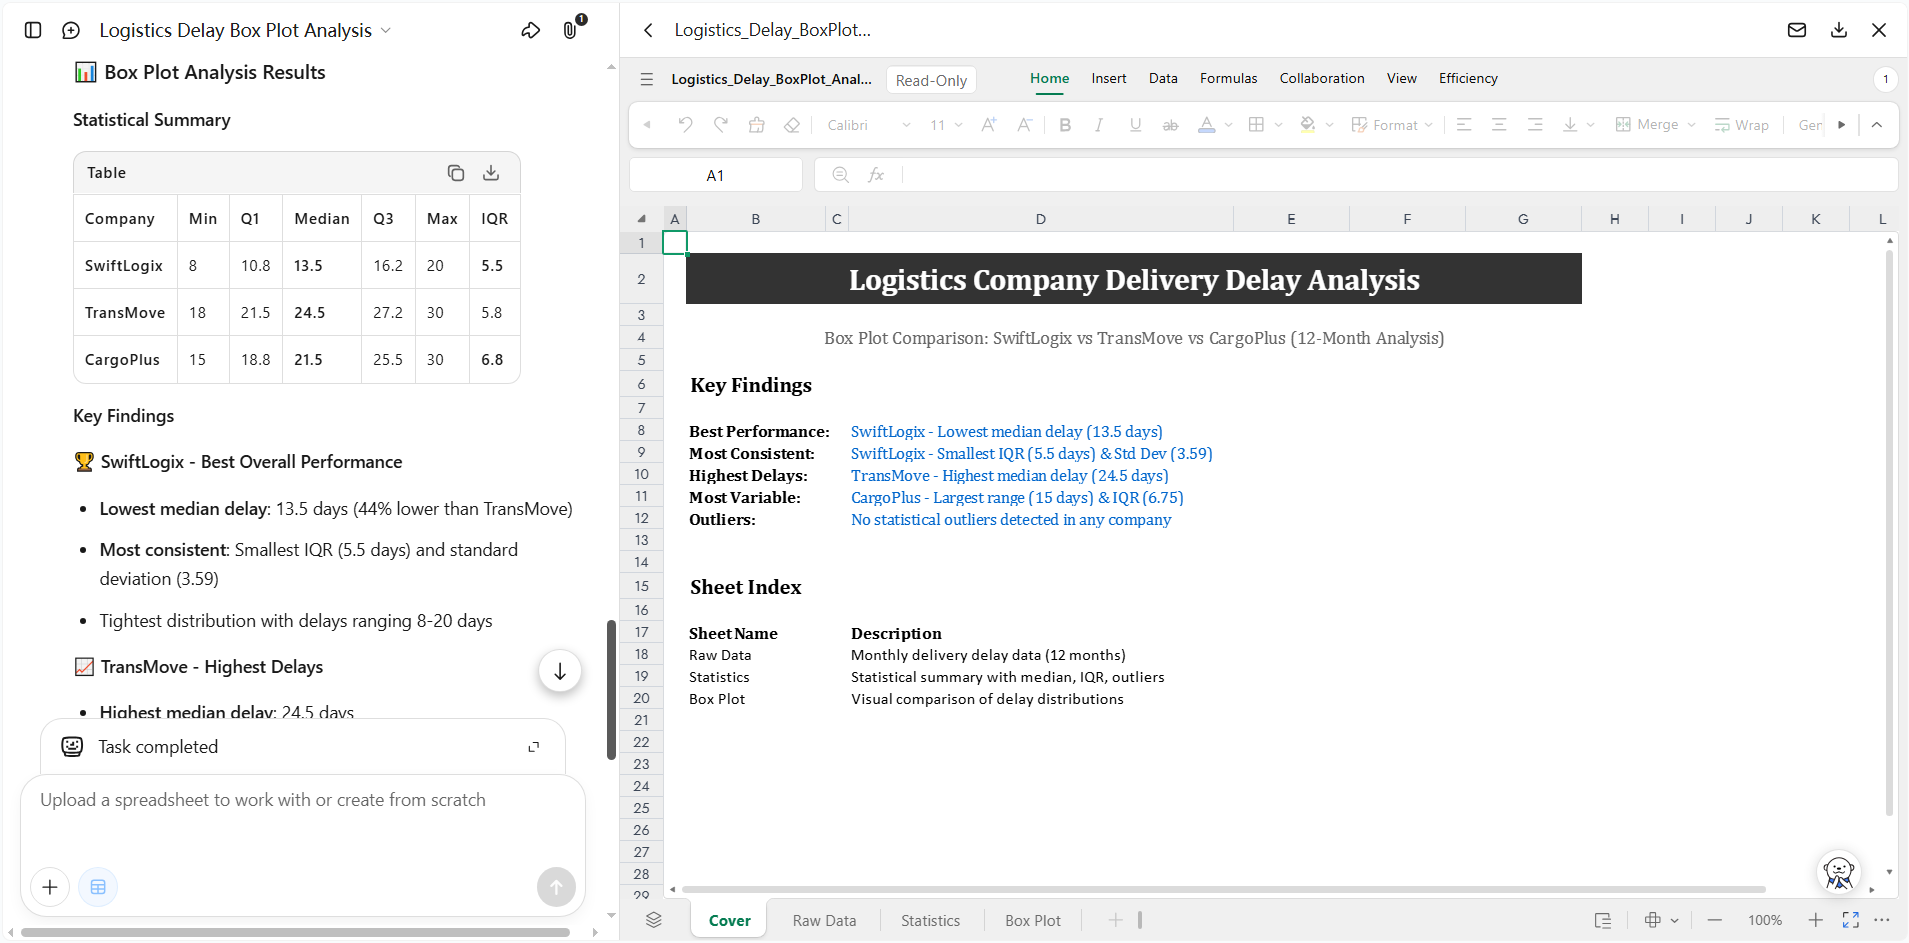
Task: Send the message with the up-arrow button
Action: pyautogui.click(x=556, y=887)
